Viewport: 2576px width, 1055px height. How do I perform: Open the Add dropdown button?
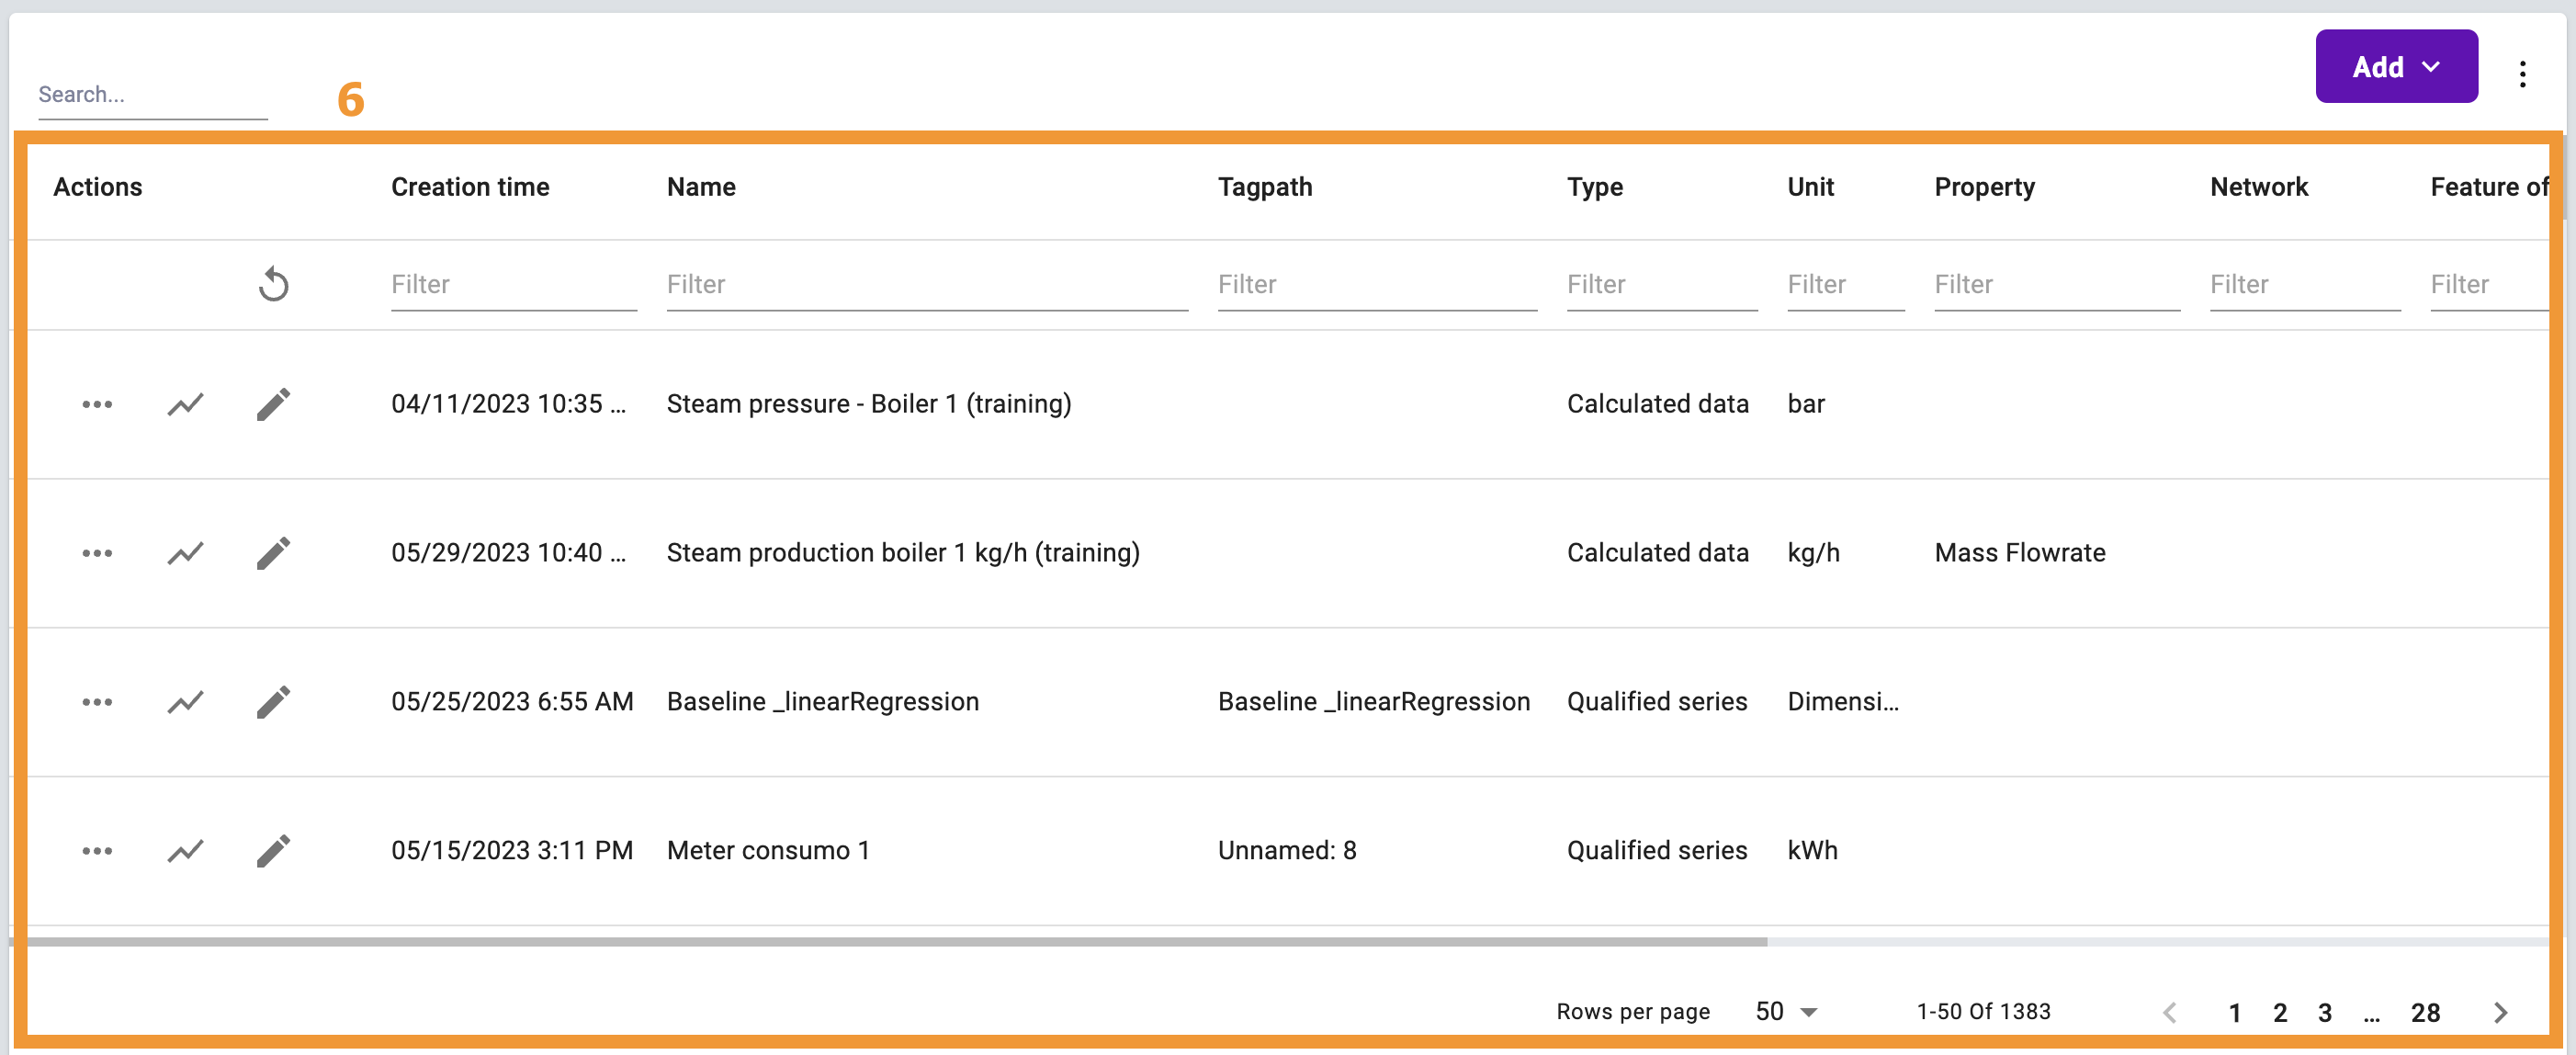[x=2396, y=66]
